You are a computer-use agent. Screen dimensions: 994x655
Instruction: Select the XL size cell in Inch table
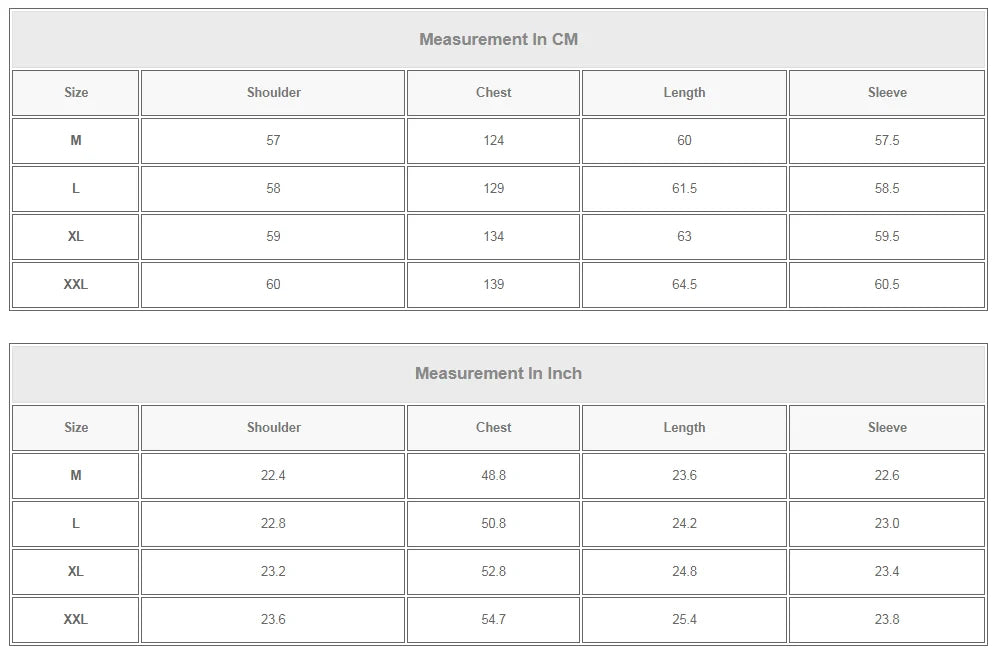pos(75,572)
